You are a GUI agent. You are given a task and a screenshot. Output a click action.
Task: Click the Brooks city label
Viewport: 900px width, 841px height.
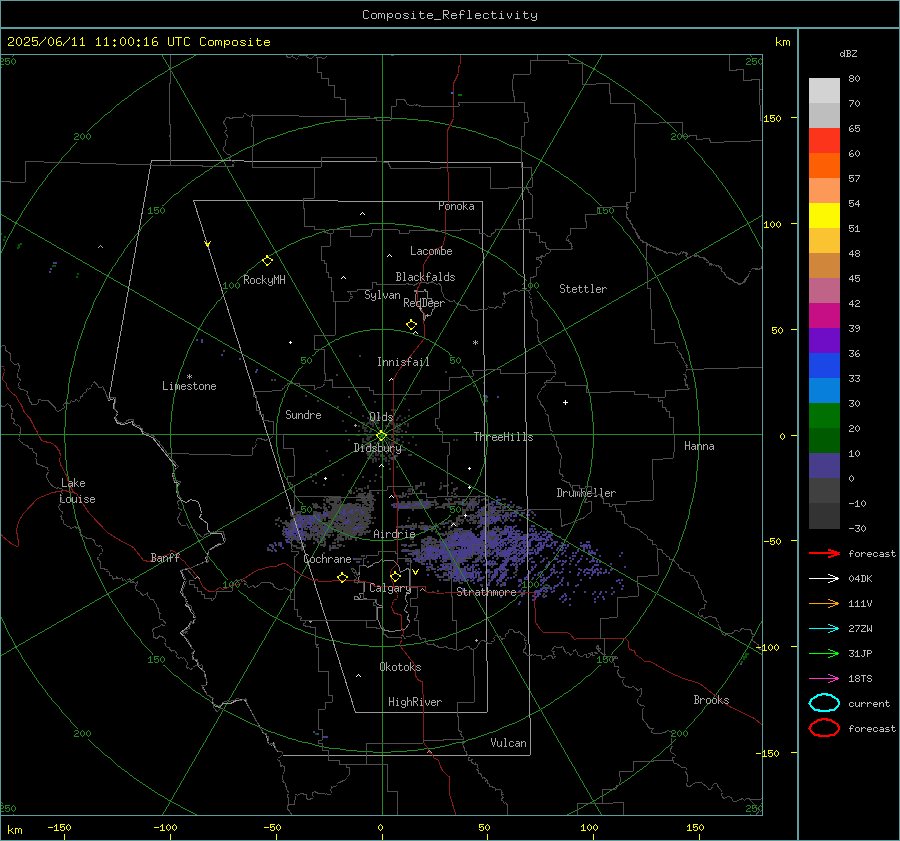coord(711,700)
